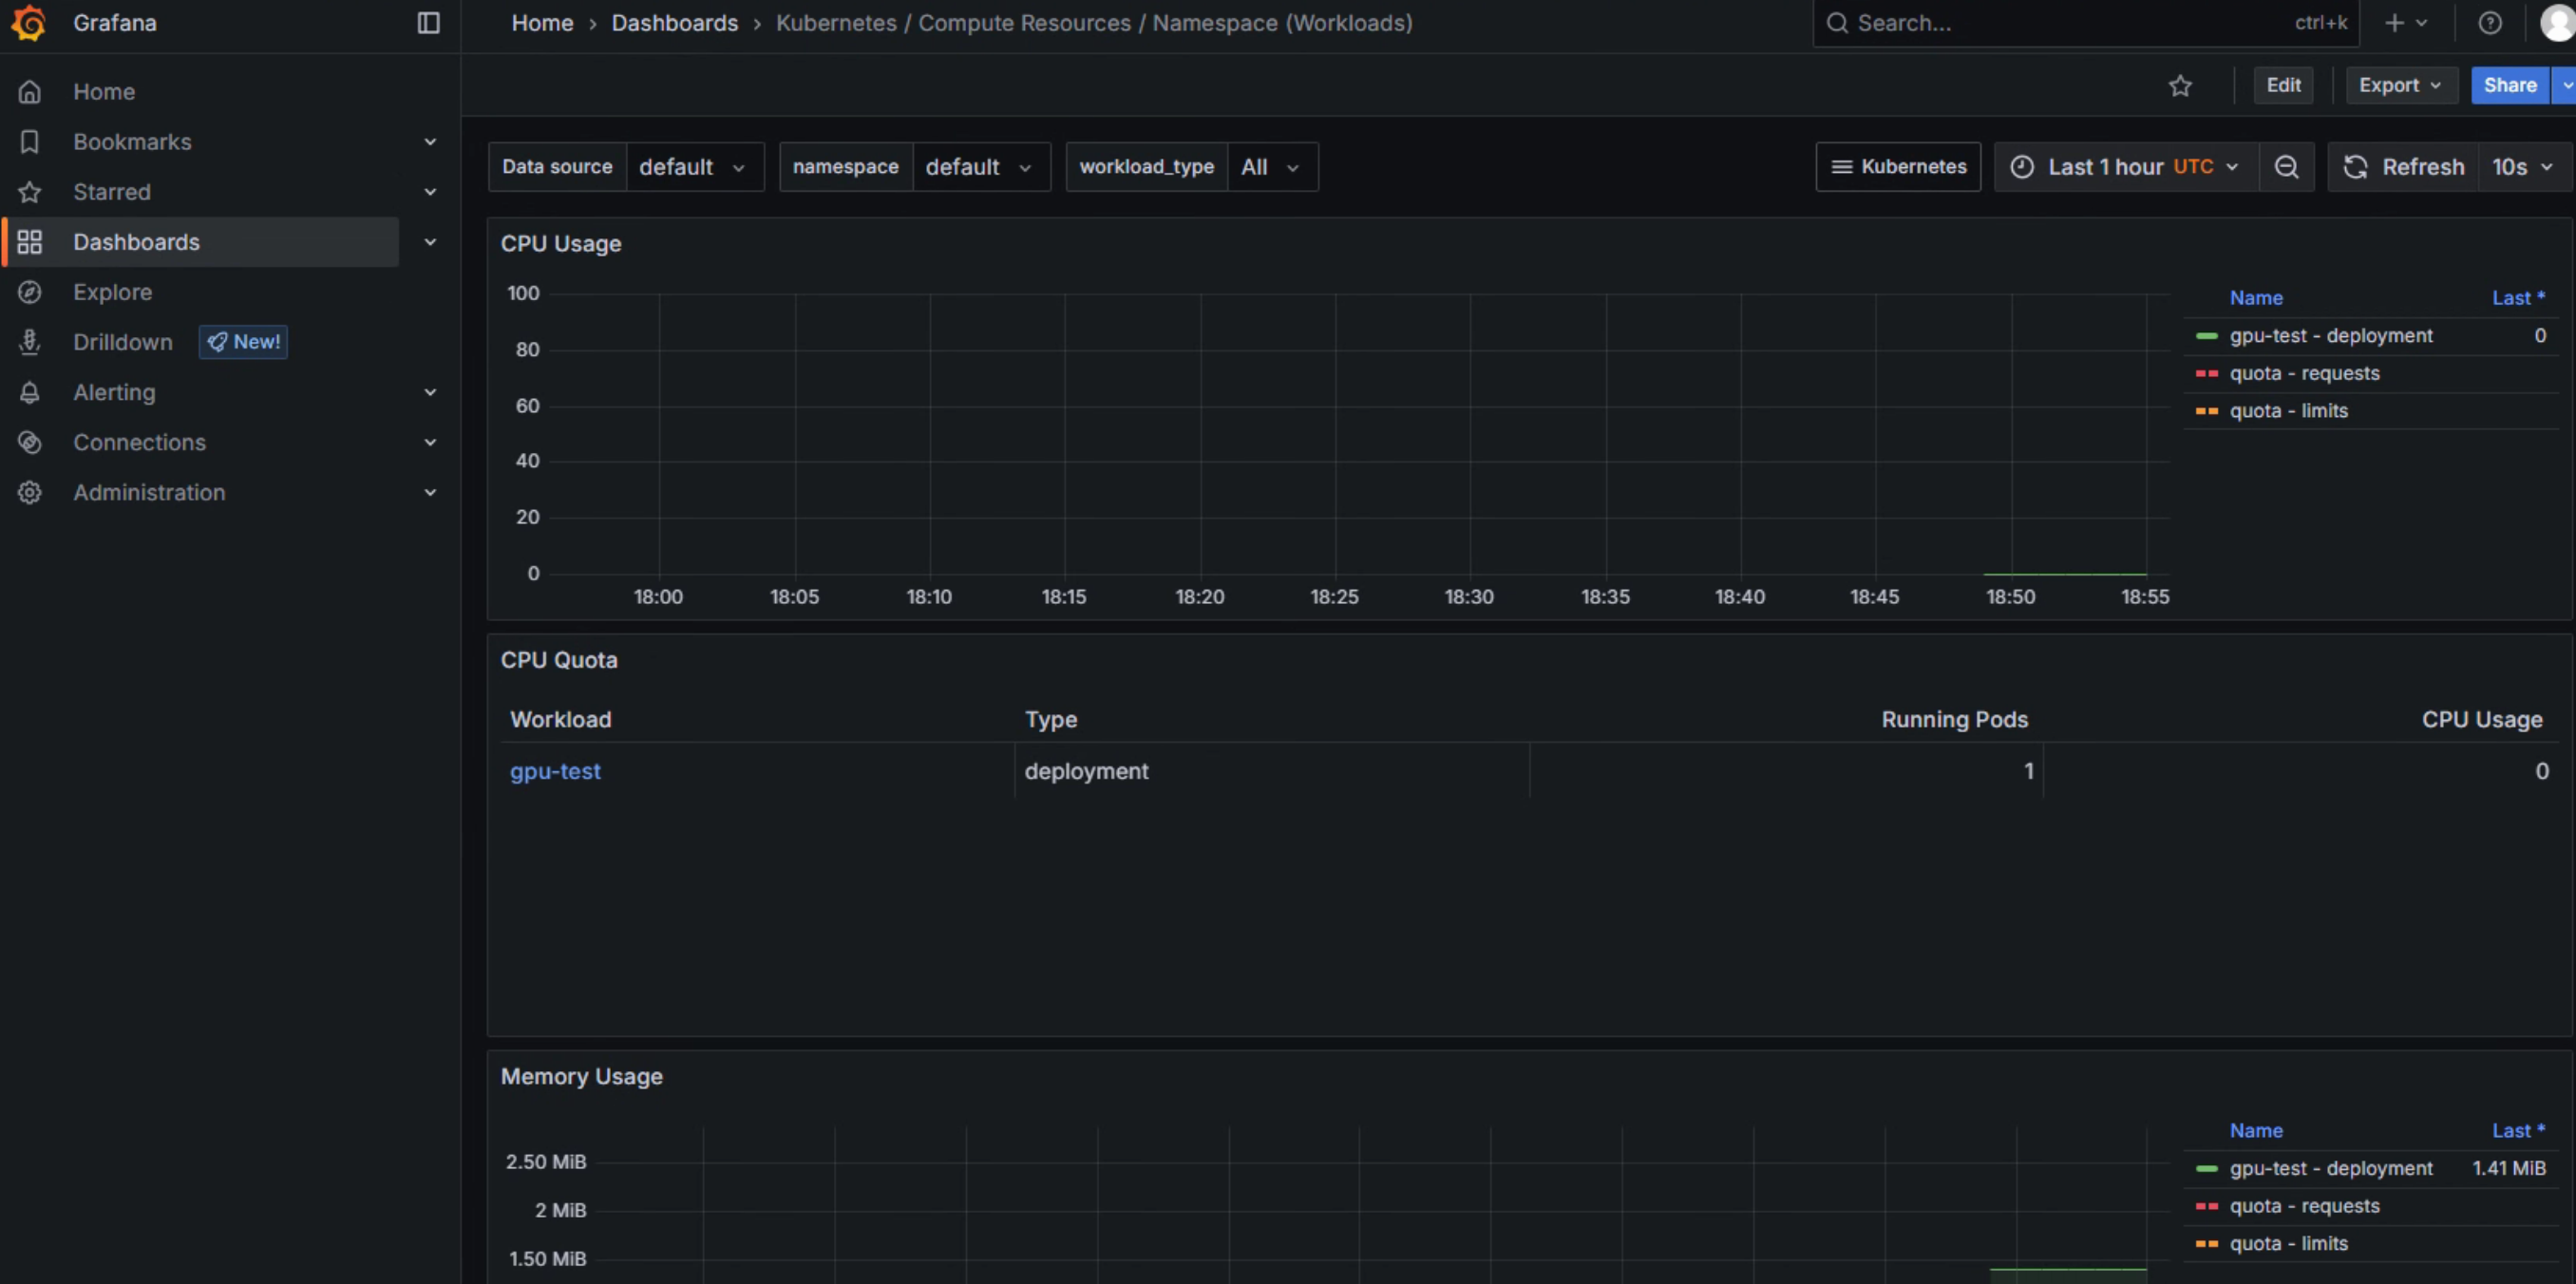Image resolution: width=2576 pixels, height=1284 pixels.
Task: Open Alerting in sidebar menu
Action: (x=114, y=392)
